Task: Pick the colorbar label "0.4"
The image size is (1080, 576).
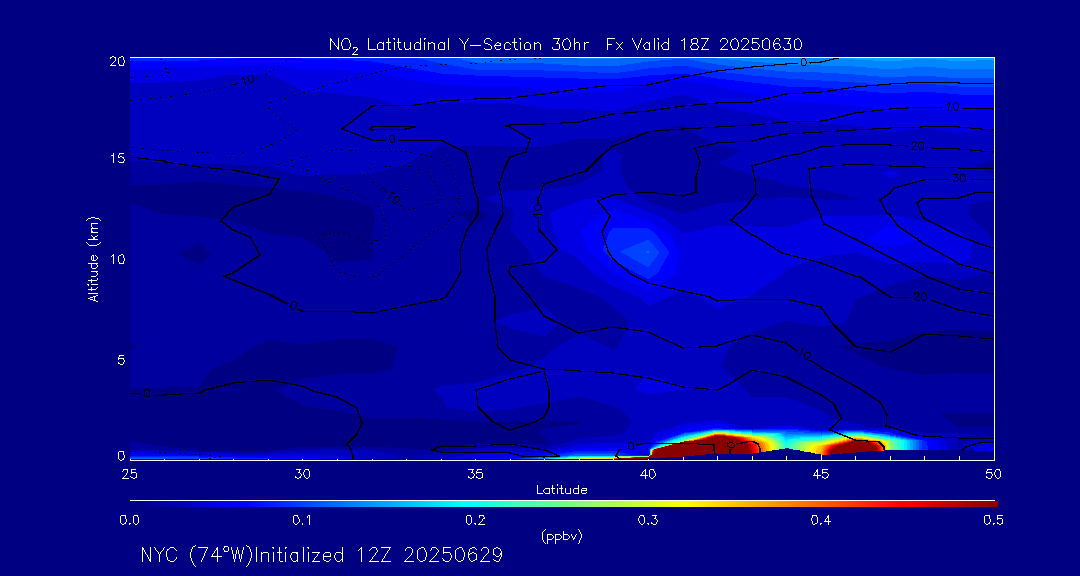Action: 821,521
